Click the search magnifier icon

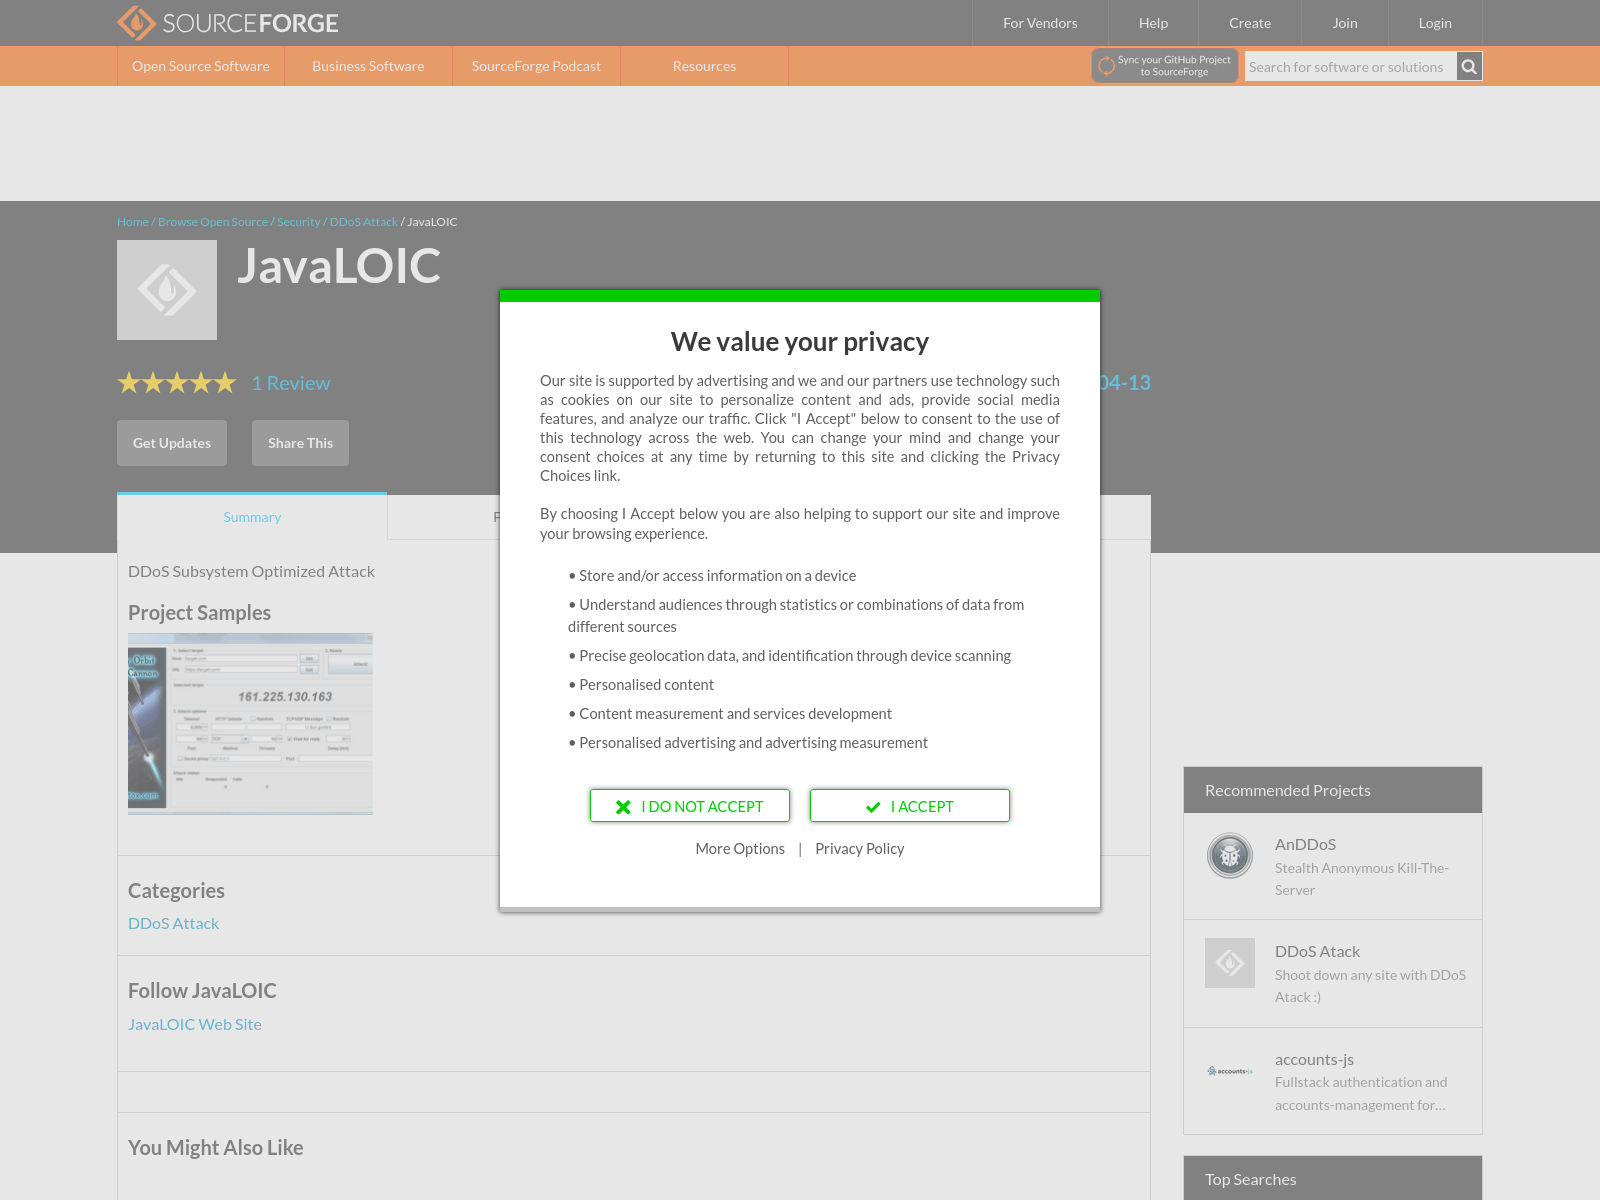[x=1469, y=67]
